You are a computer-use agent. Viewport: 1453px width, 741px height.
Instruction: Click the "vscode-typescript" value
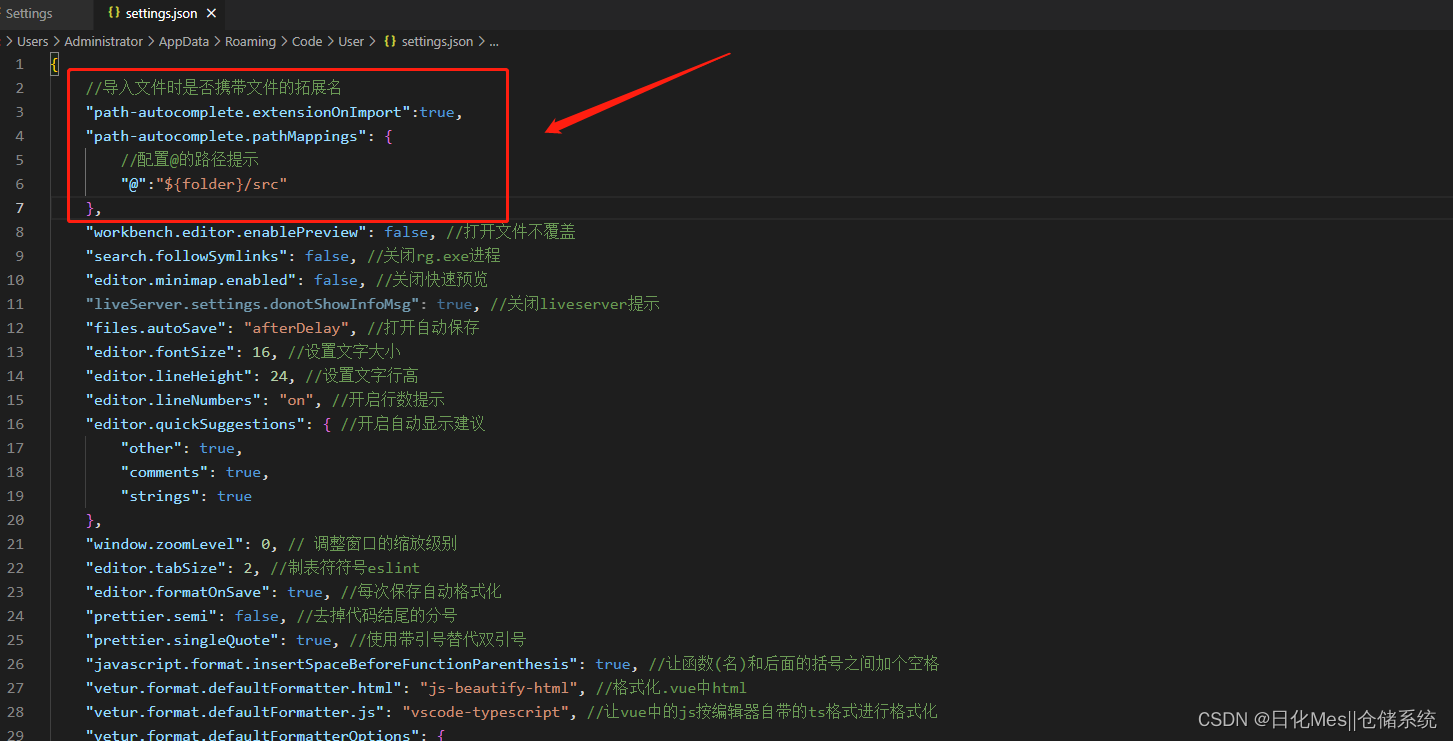click(485, 712)
